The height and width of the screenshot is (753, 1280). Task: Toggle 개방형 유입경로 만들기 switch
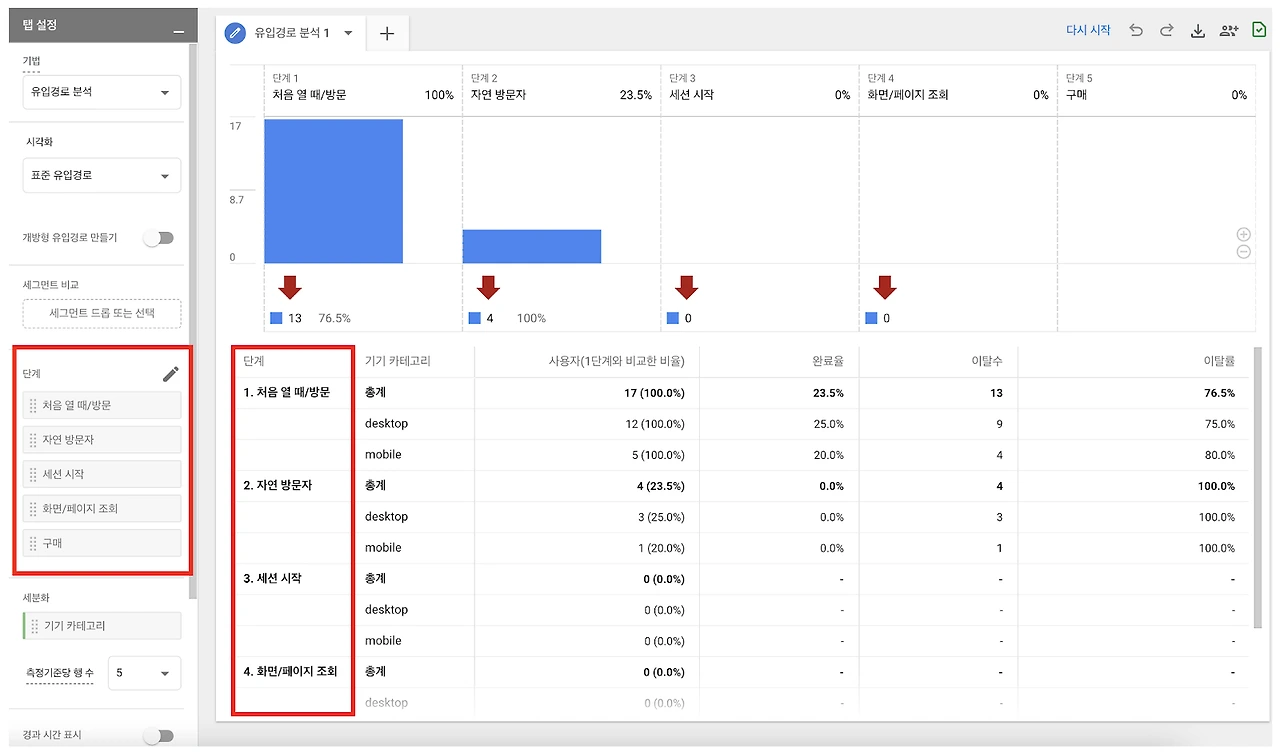pos(159,238)
